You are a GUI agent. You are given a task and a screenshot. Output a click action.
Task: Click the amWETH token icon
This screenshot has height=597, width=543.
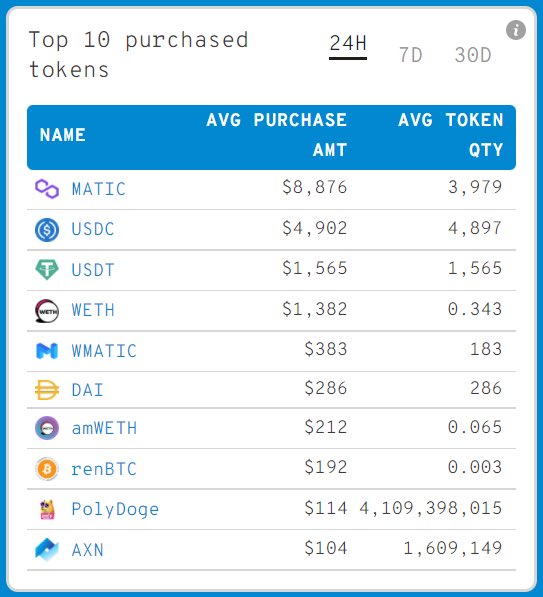pyautogui.click(x=47, y=428)
